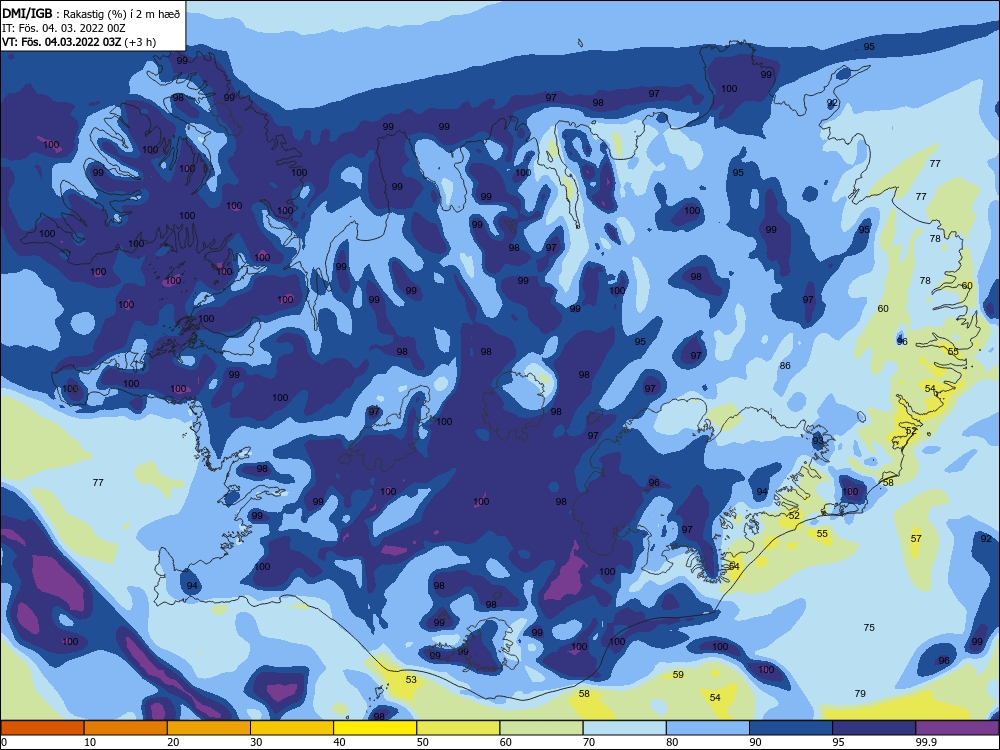
Task: Click the pale green 60–70 legend swatch
Action: click(541, 728)
